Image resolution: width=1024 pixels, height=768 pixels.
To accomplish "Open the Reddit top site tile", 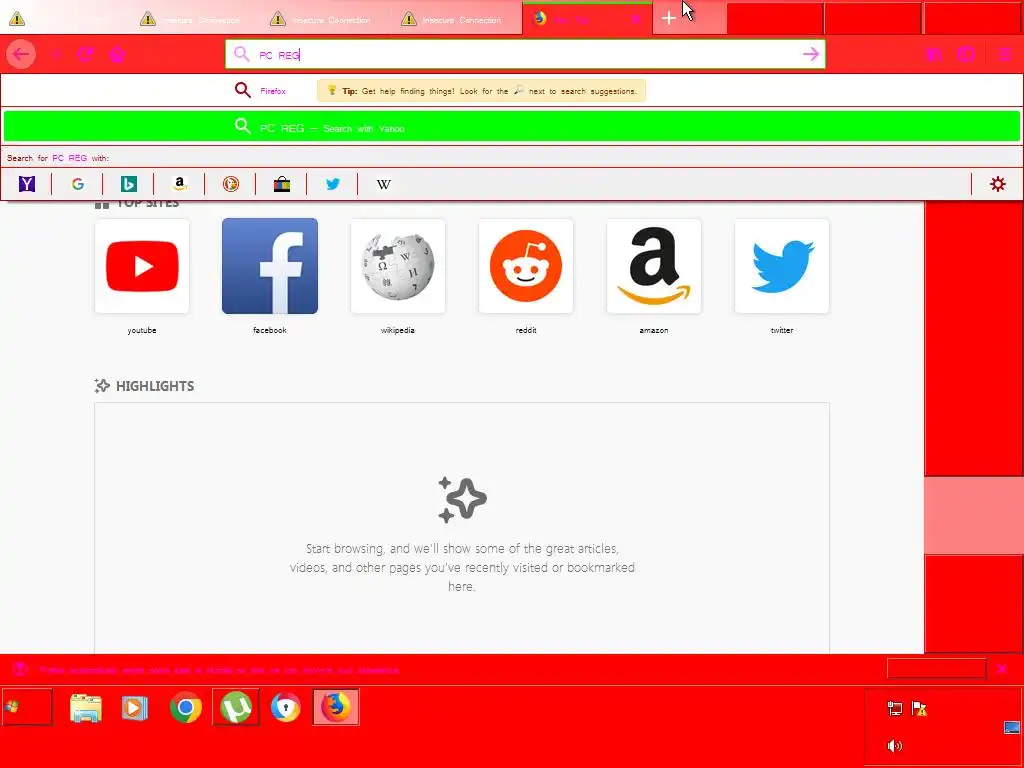I will pos(526,266).
